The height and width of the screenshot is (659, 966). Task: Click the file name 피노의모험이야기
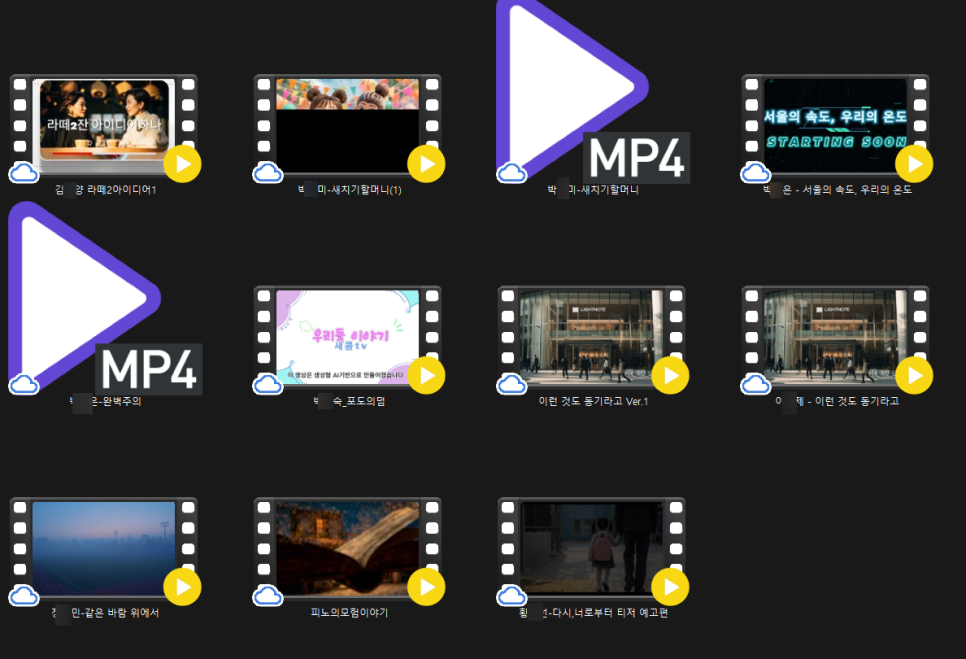[x=349, y=613]
